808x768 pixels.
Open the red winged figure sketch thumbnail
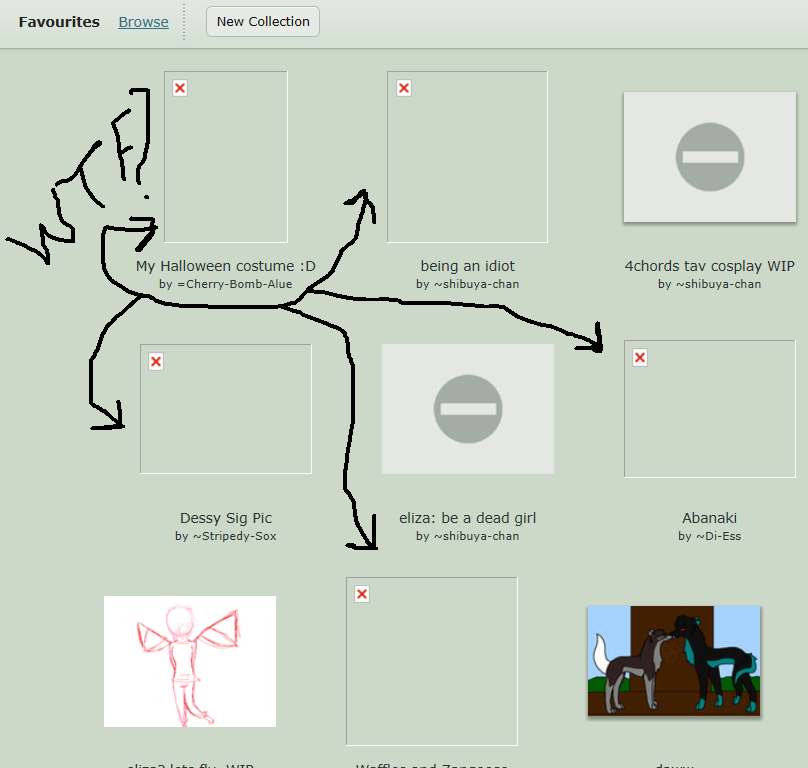pyautogui.click(x=190, y=661)
